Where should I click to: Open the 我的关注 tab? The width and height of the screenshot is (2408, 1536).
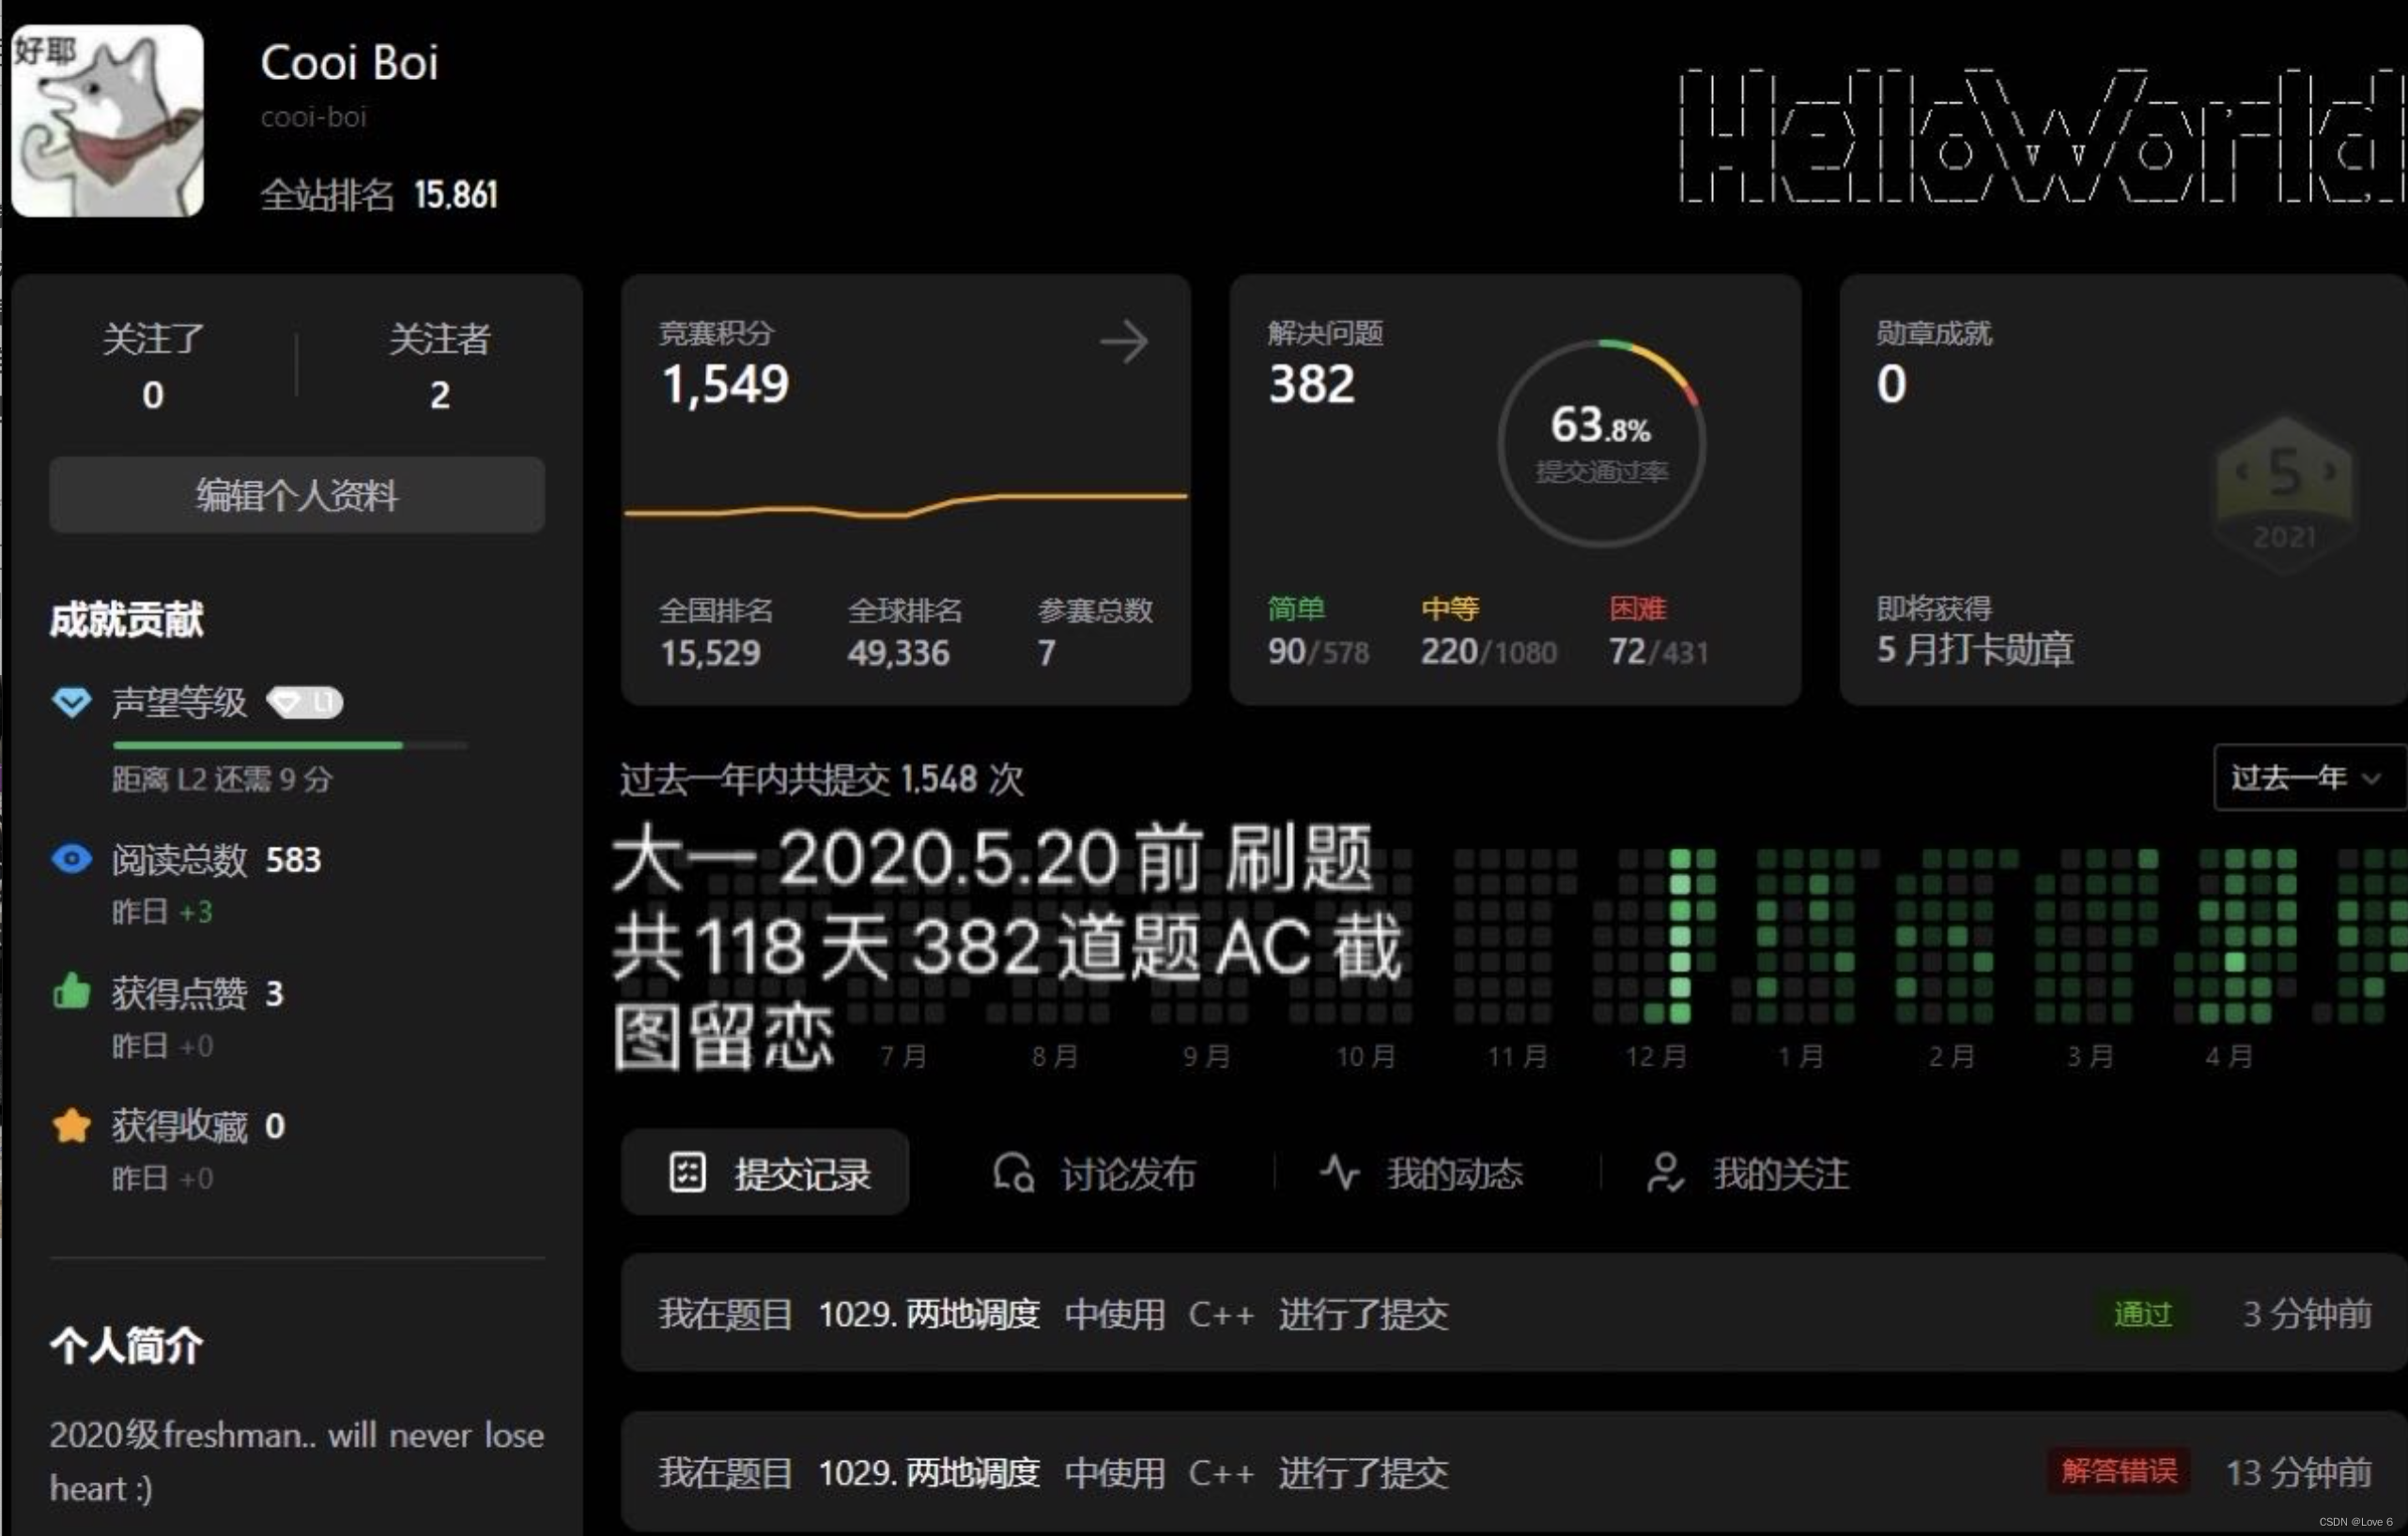tap(1748, 1173)
